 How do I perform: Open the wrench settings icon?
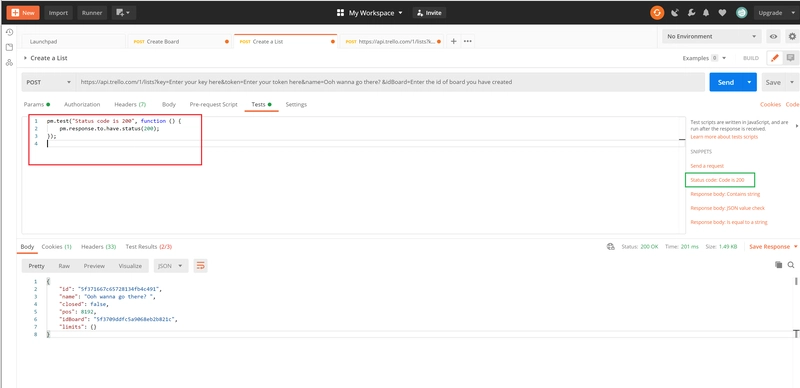(691, 13)
